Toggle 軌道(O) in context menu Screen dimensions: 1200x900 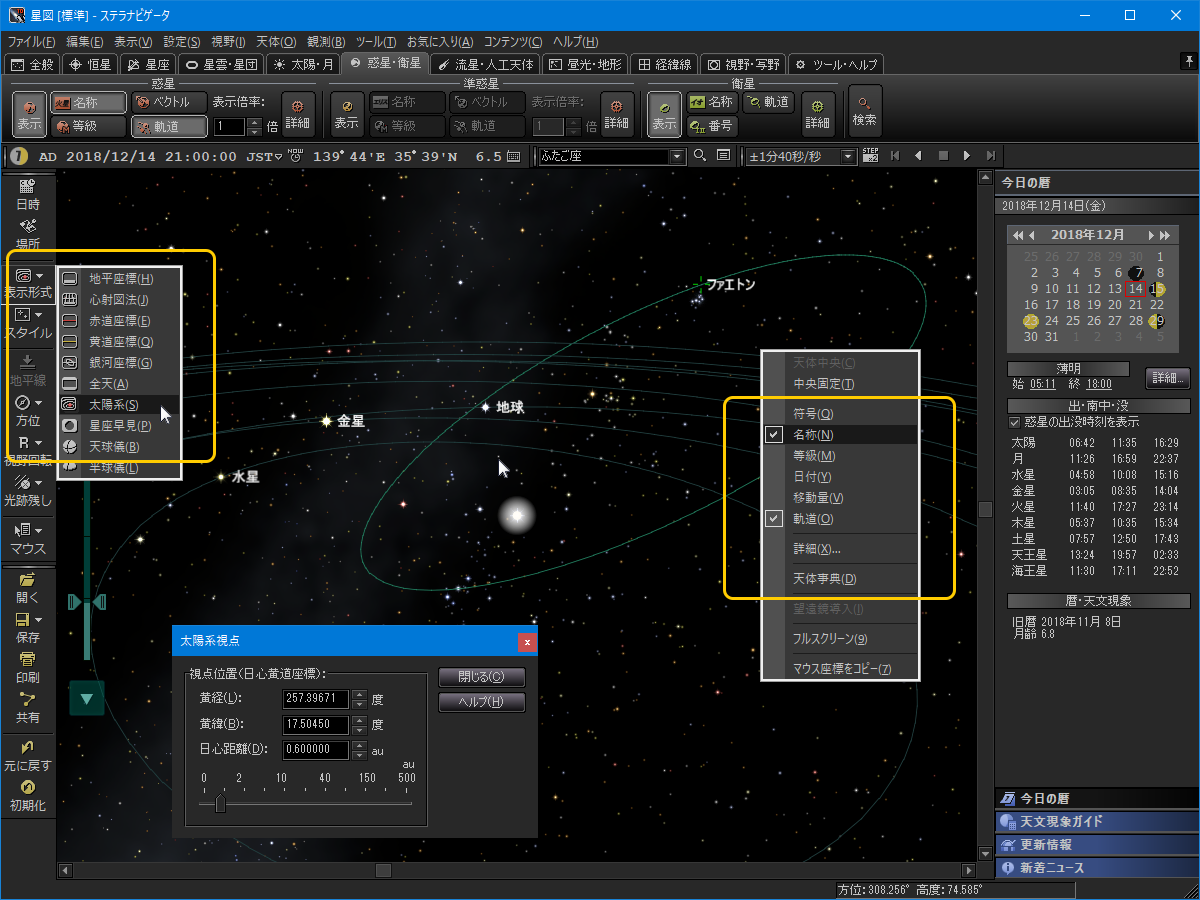839,519
